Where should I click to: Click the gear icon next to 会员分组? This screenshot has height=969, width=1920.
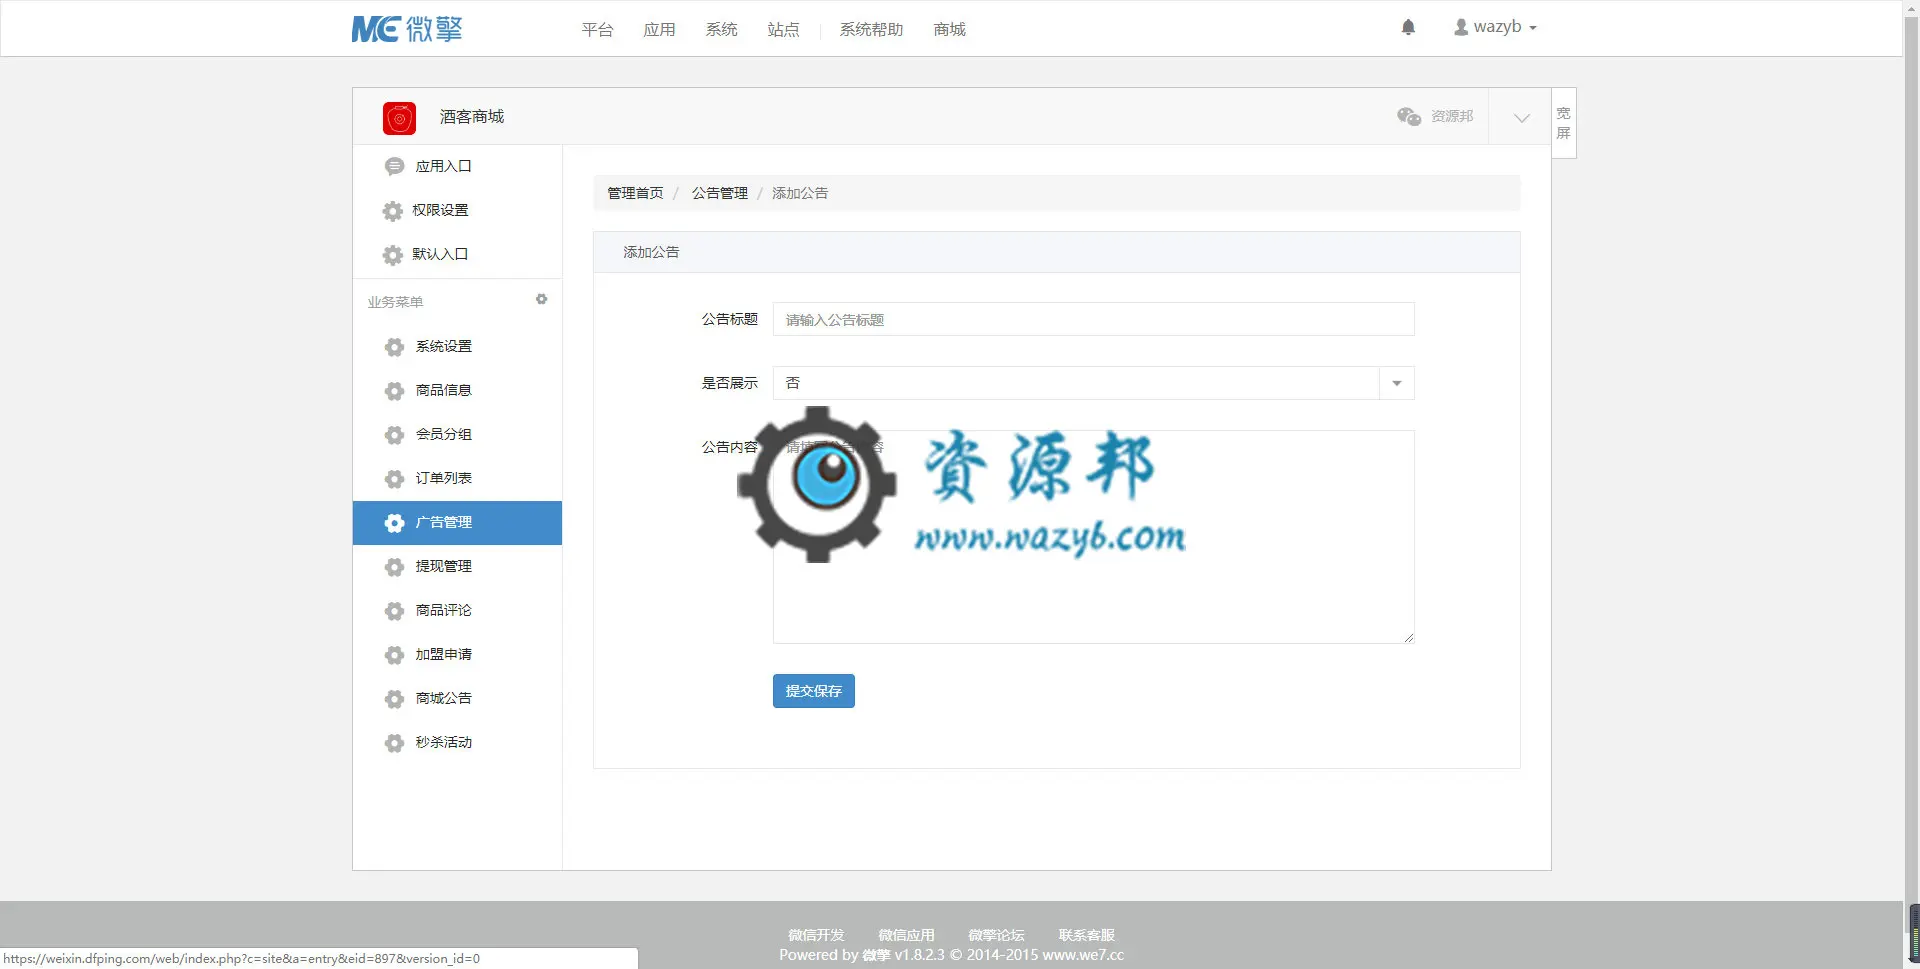(395, 435)
